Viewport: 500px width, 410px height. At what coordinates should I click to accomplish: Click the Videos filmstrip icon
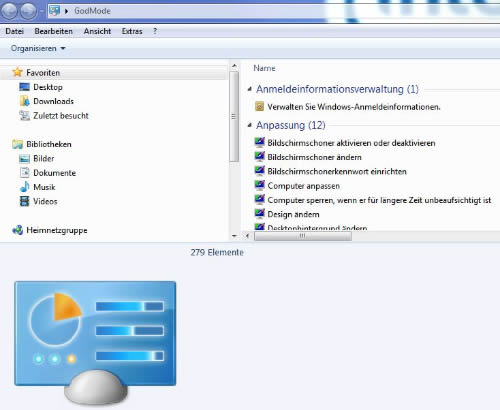coord(24,201)
